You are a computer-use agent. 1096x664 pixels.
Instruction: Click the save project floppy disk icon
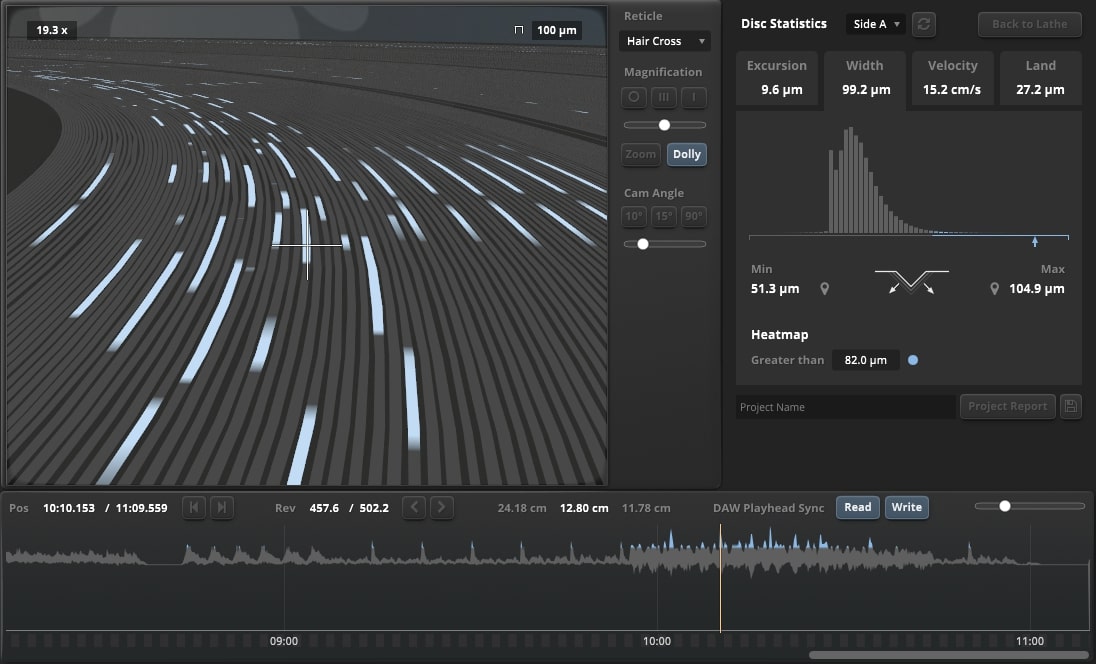[x=1070, y=407]
